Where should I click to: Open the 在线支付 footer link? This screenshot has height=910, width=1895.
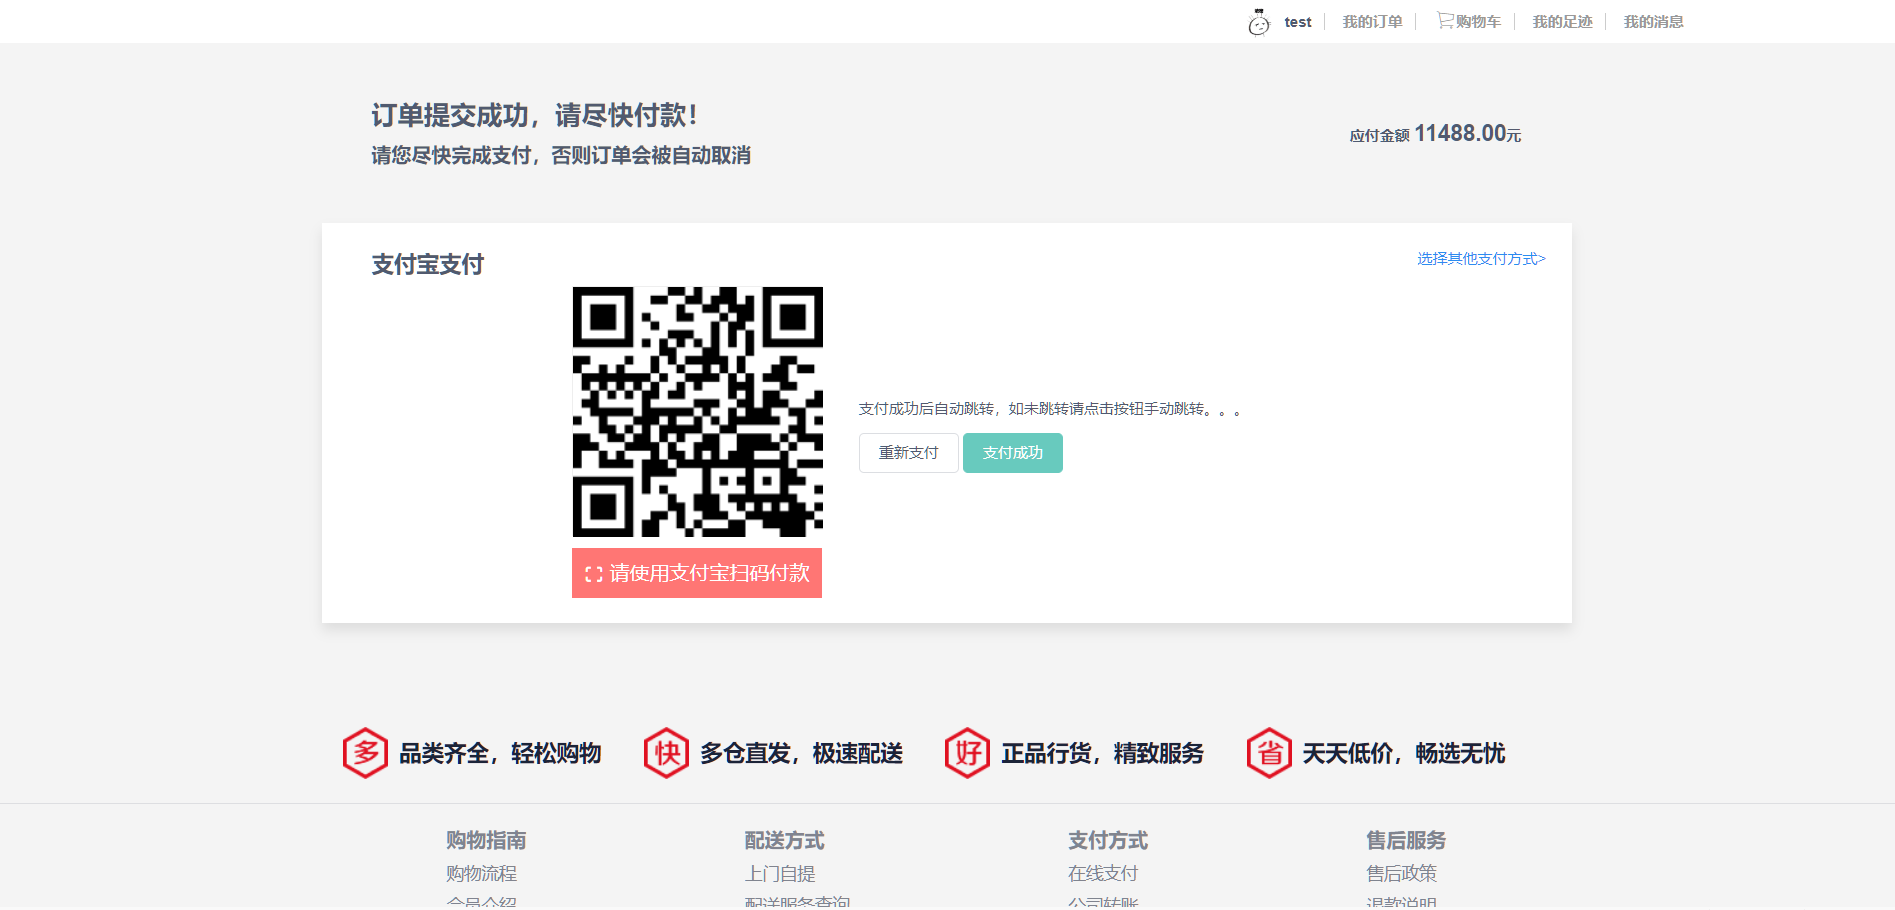[x=1103, y=874]
